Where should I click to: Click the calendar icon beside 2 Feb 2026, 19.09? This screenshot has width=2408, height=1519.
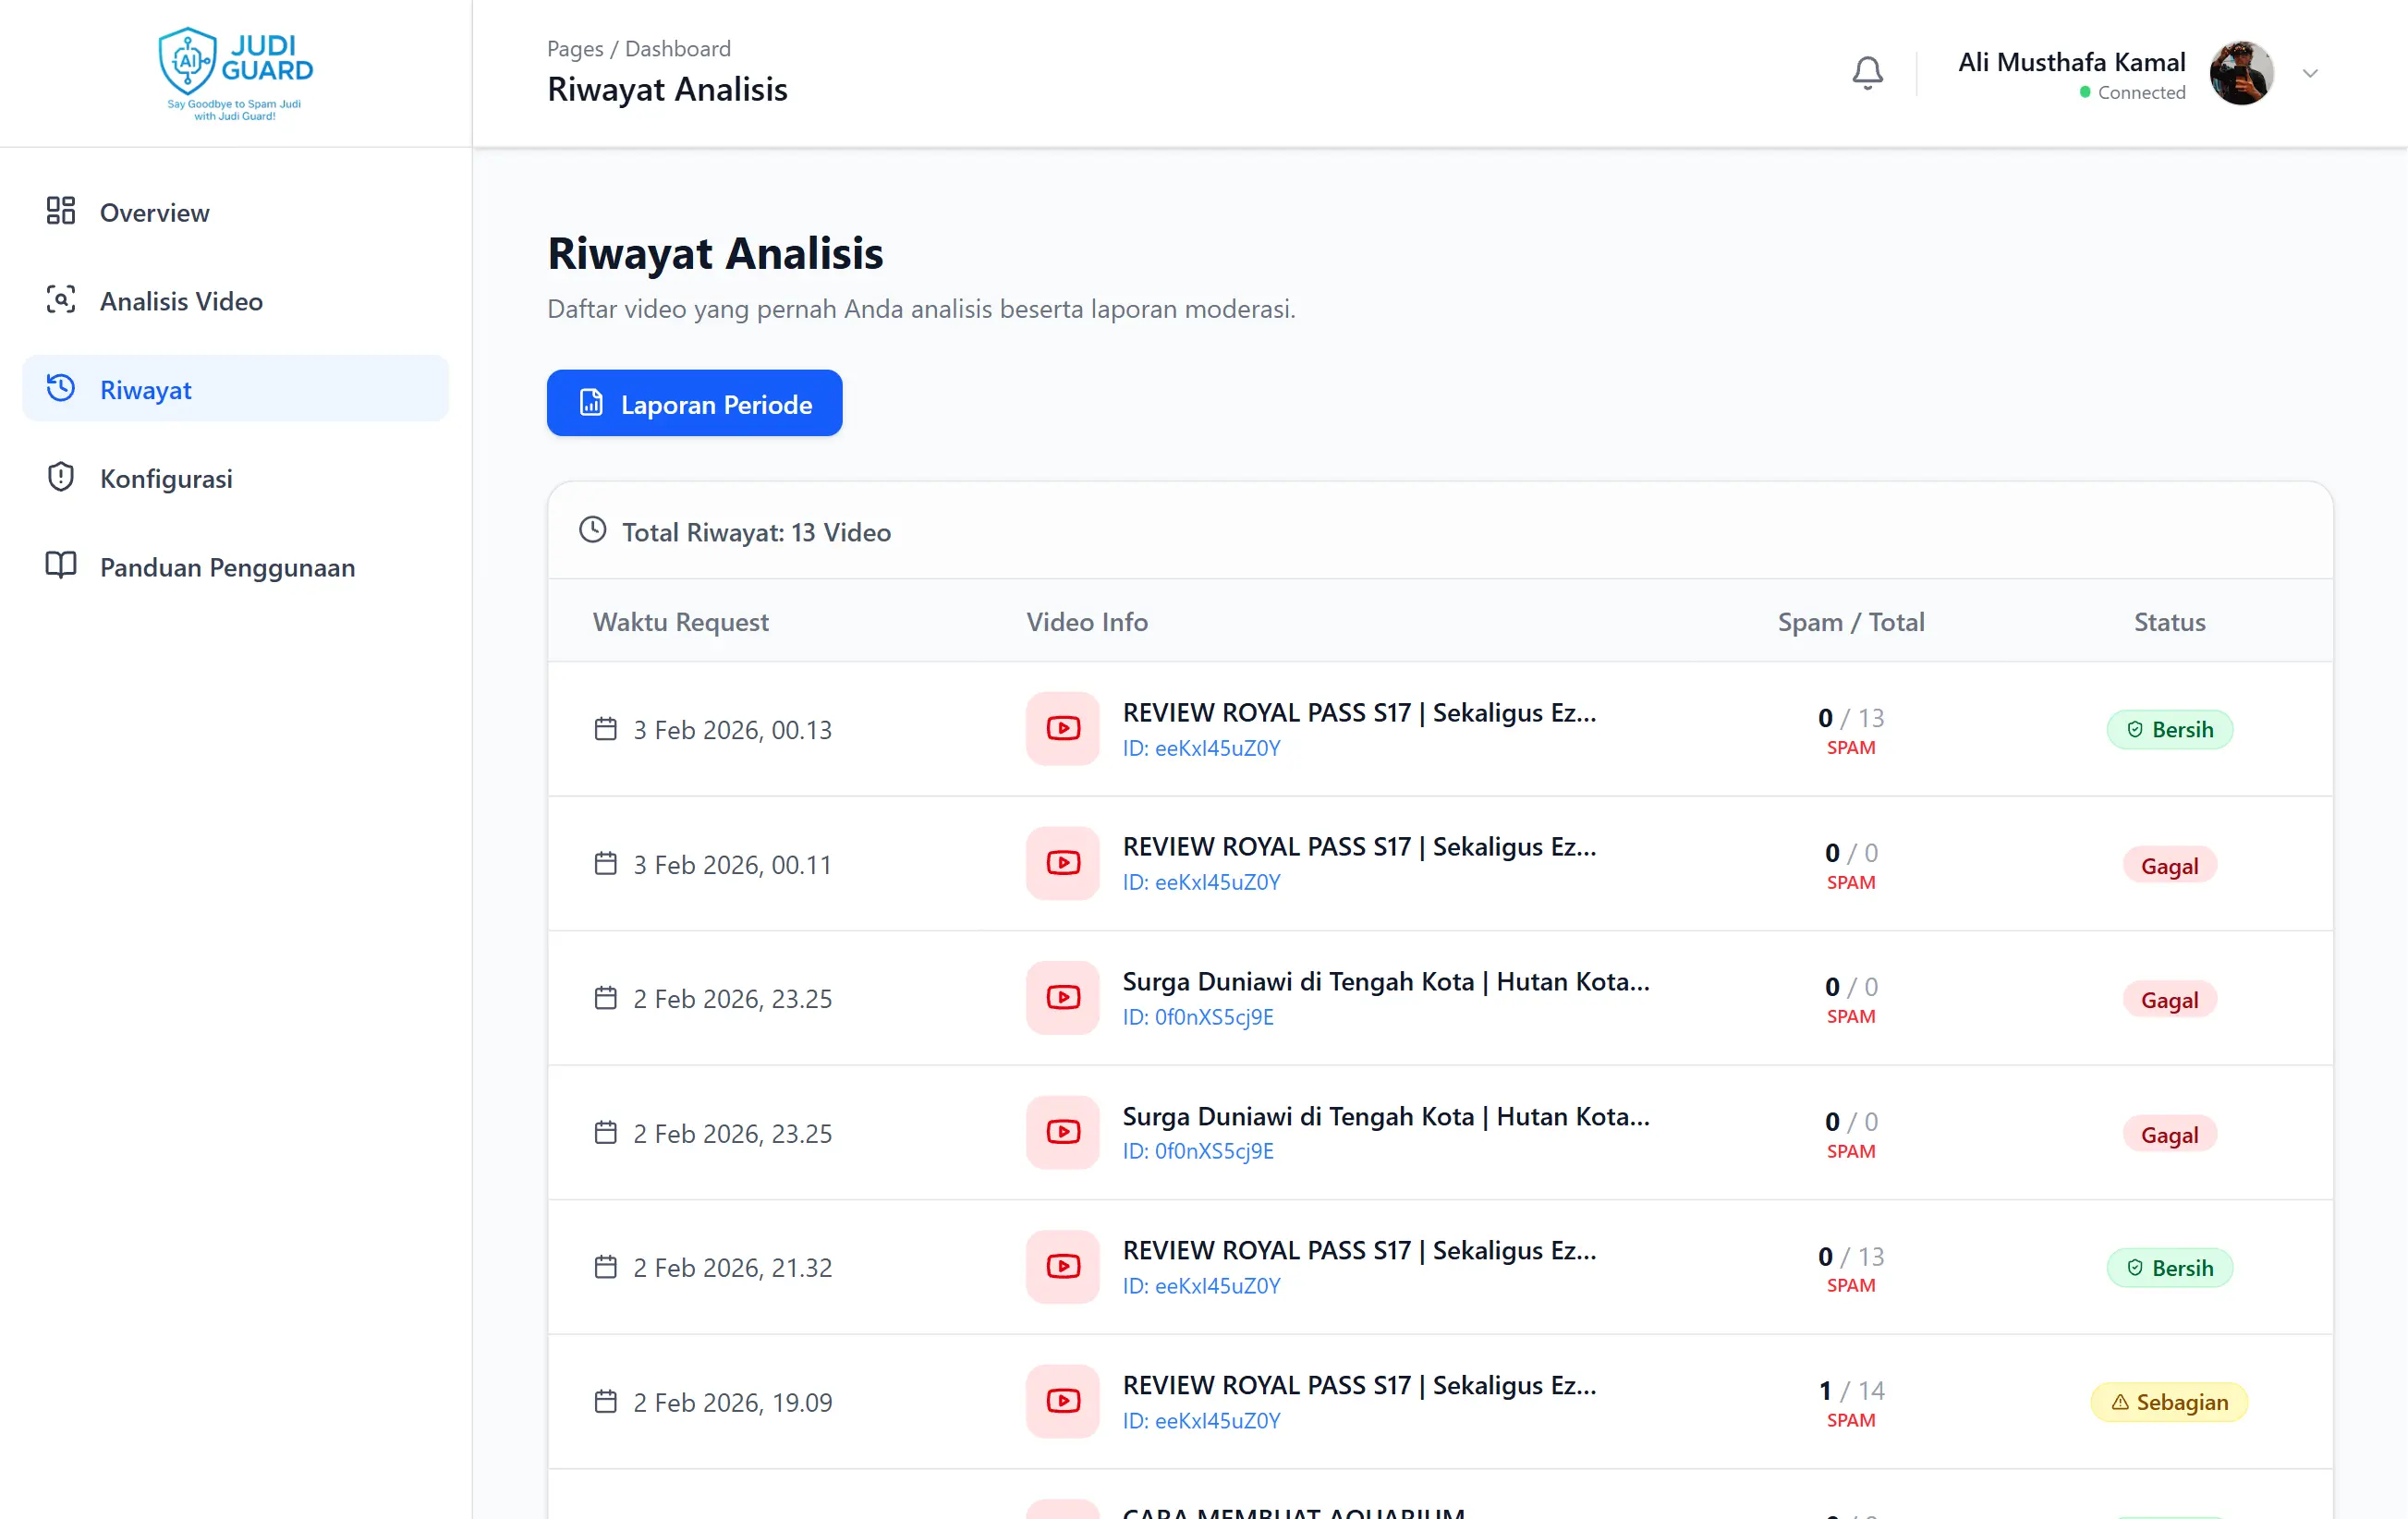[x=606, y=1402]
